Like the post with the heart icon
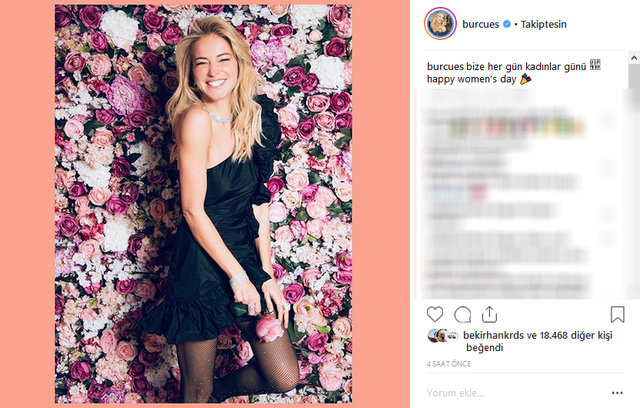The image size is (640, 408). [x=436, y=314]
